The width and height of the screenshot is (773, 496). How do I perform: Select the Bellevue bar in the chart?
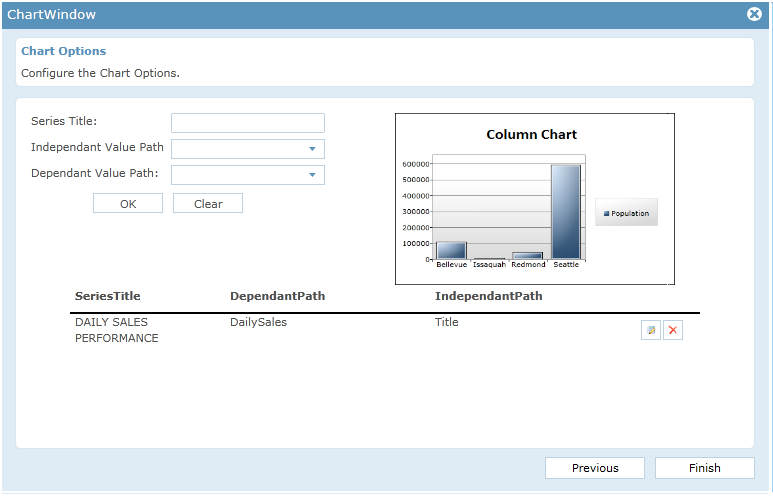[451, 250]
